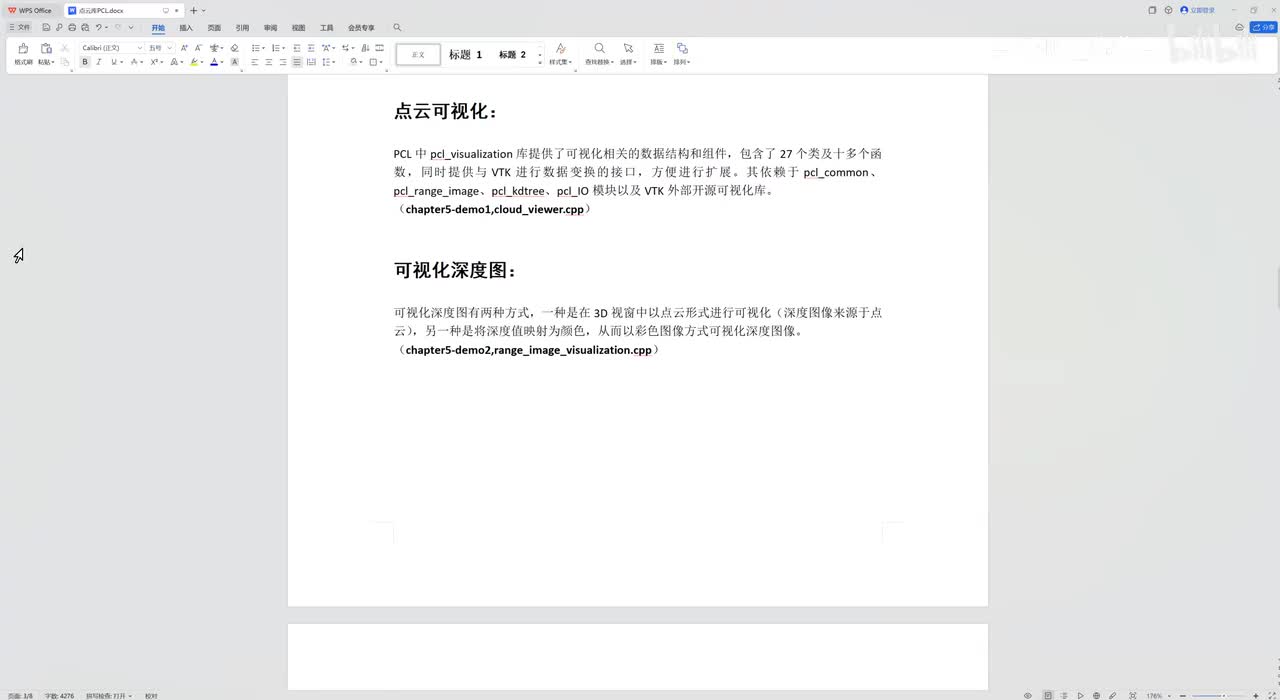Click the ribbon search magnifier icon
This screenshot has height=700, width=1280.
[x=397, y=28]
